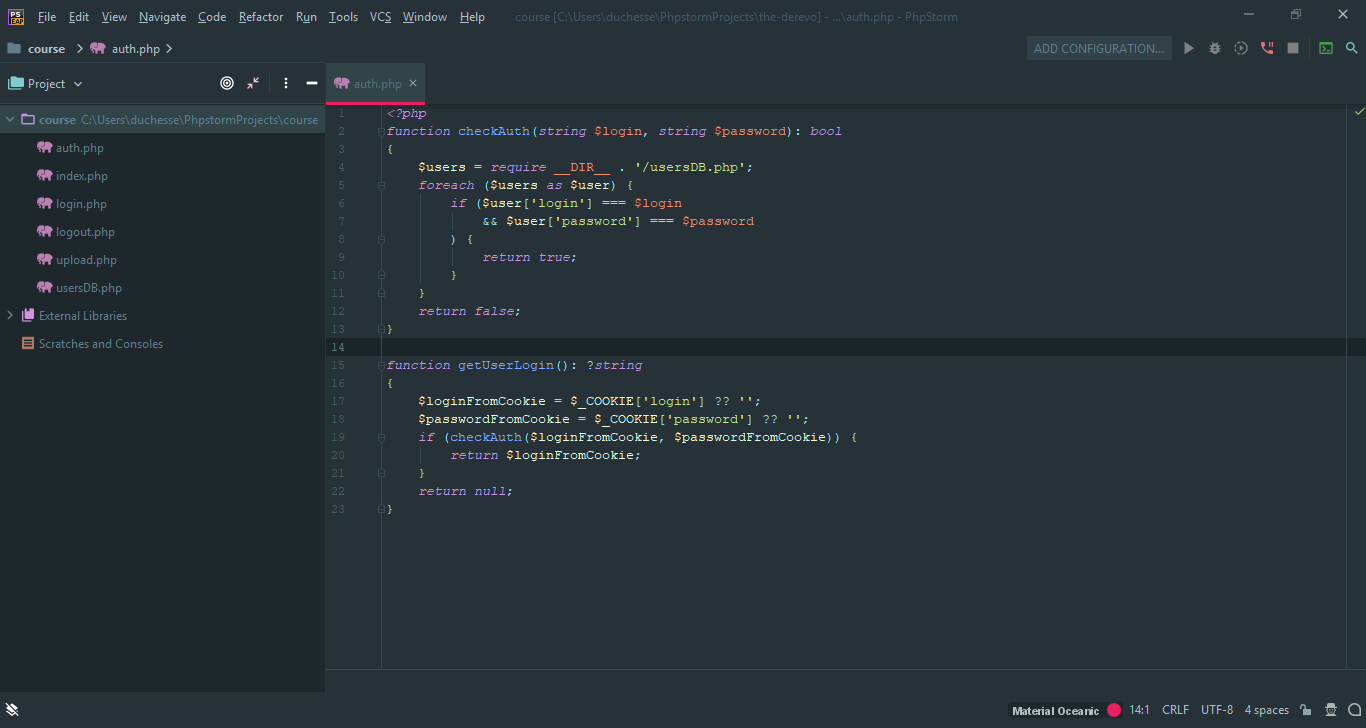The height and width of the screenshot is (728, 1366).
Task: Run the current configuration with play icon
Action: (1189, 48)
